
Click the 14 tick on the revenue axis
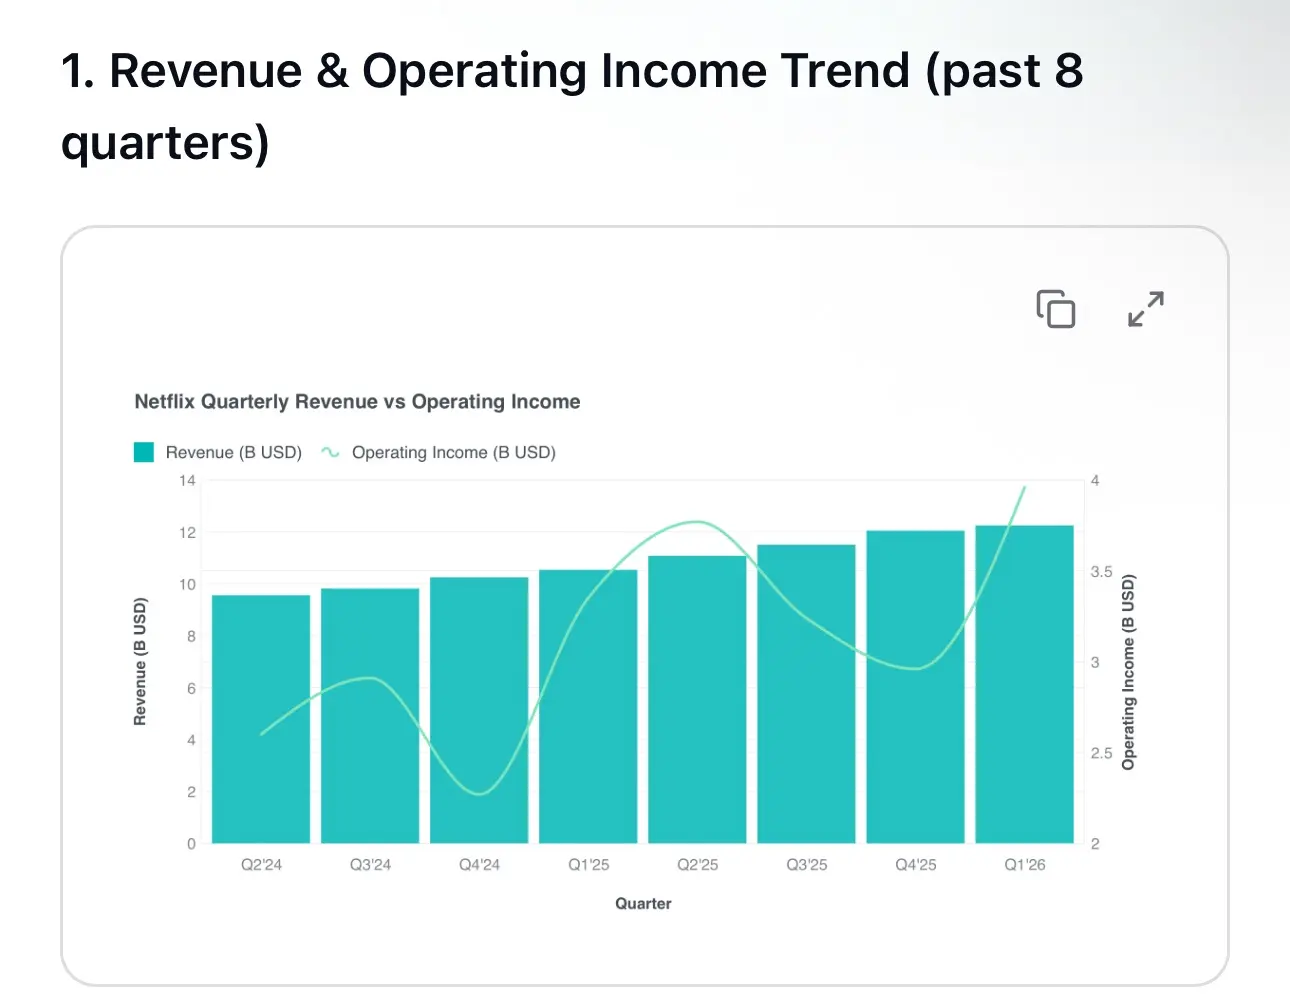pyautogui.click(x=187, y=481)
